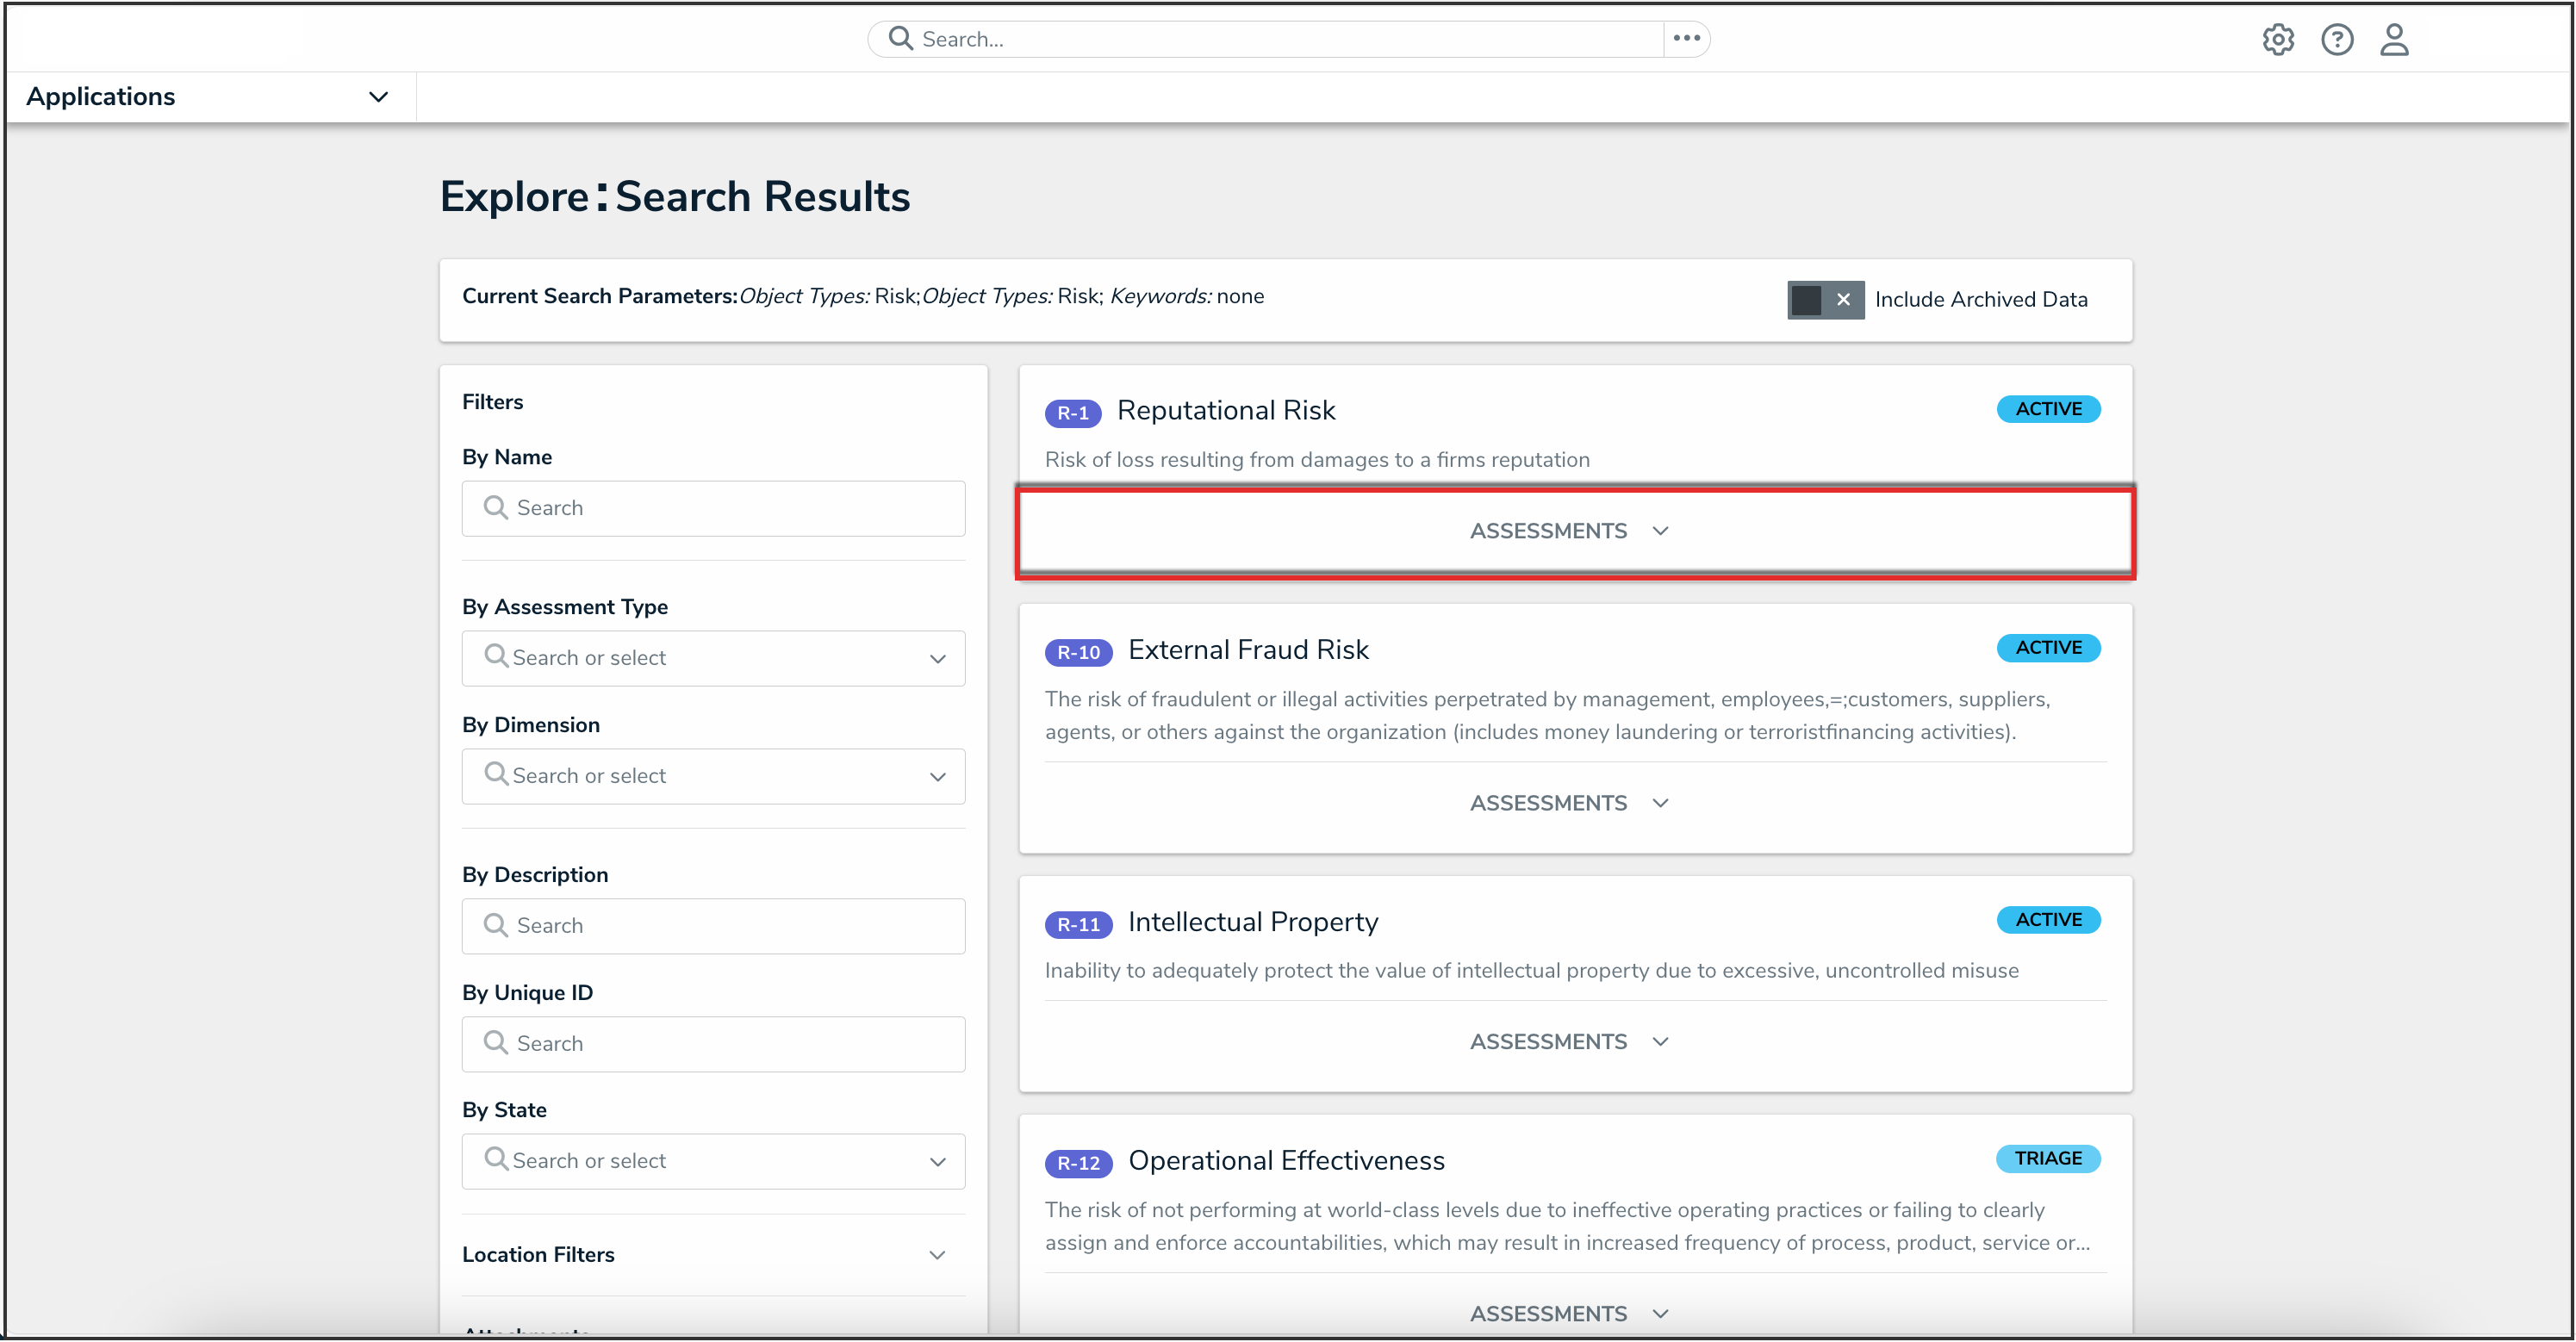The height and width of the screenshot is (1342, 2576).
Task: Click the three-dot search options icon
Action: point(1686,38)
